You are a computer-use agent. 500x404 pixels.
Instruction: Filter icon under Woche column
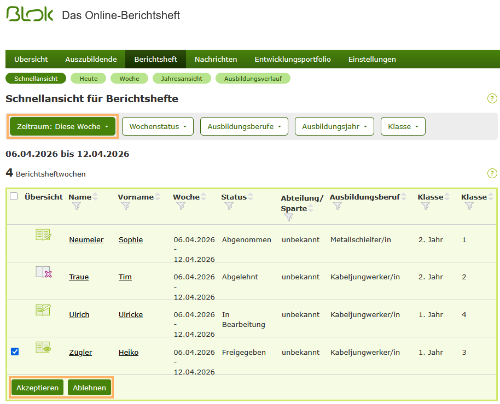pos(181,206)
